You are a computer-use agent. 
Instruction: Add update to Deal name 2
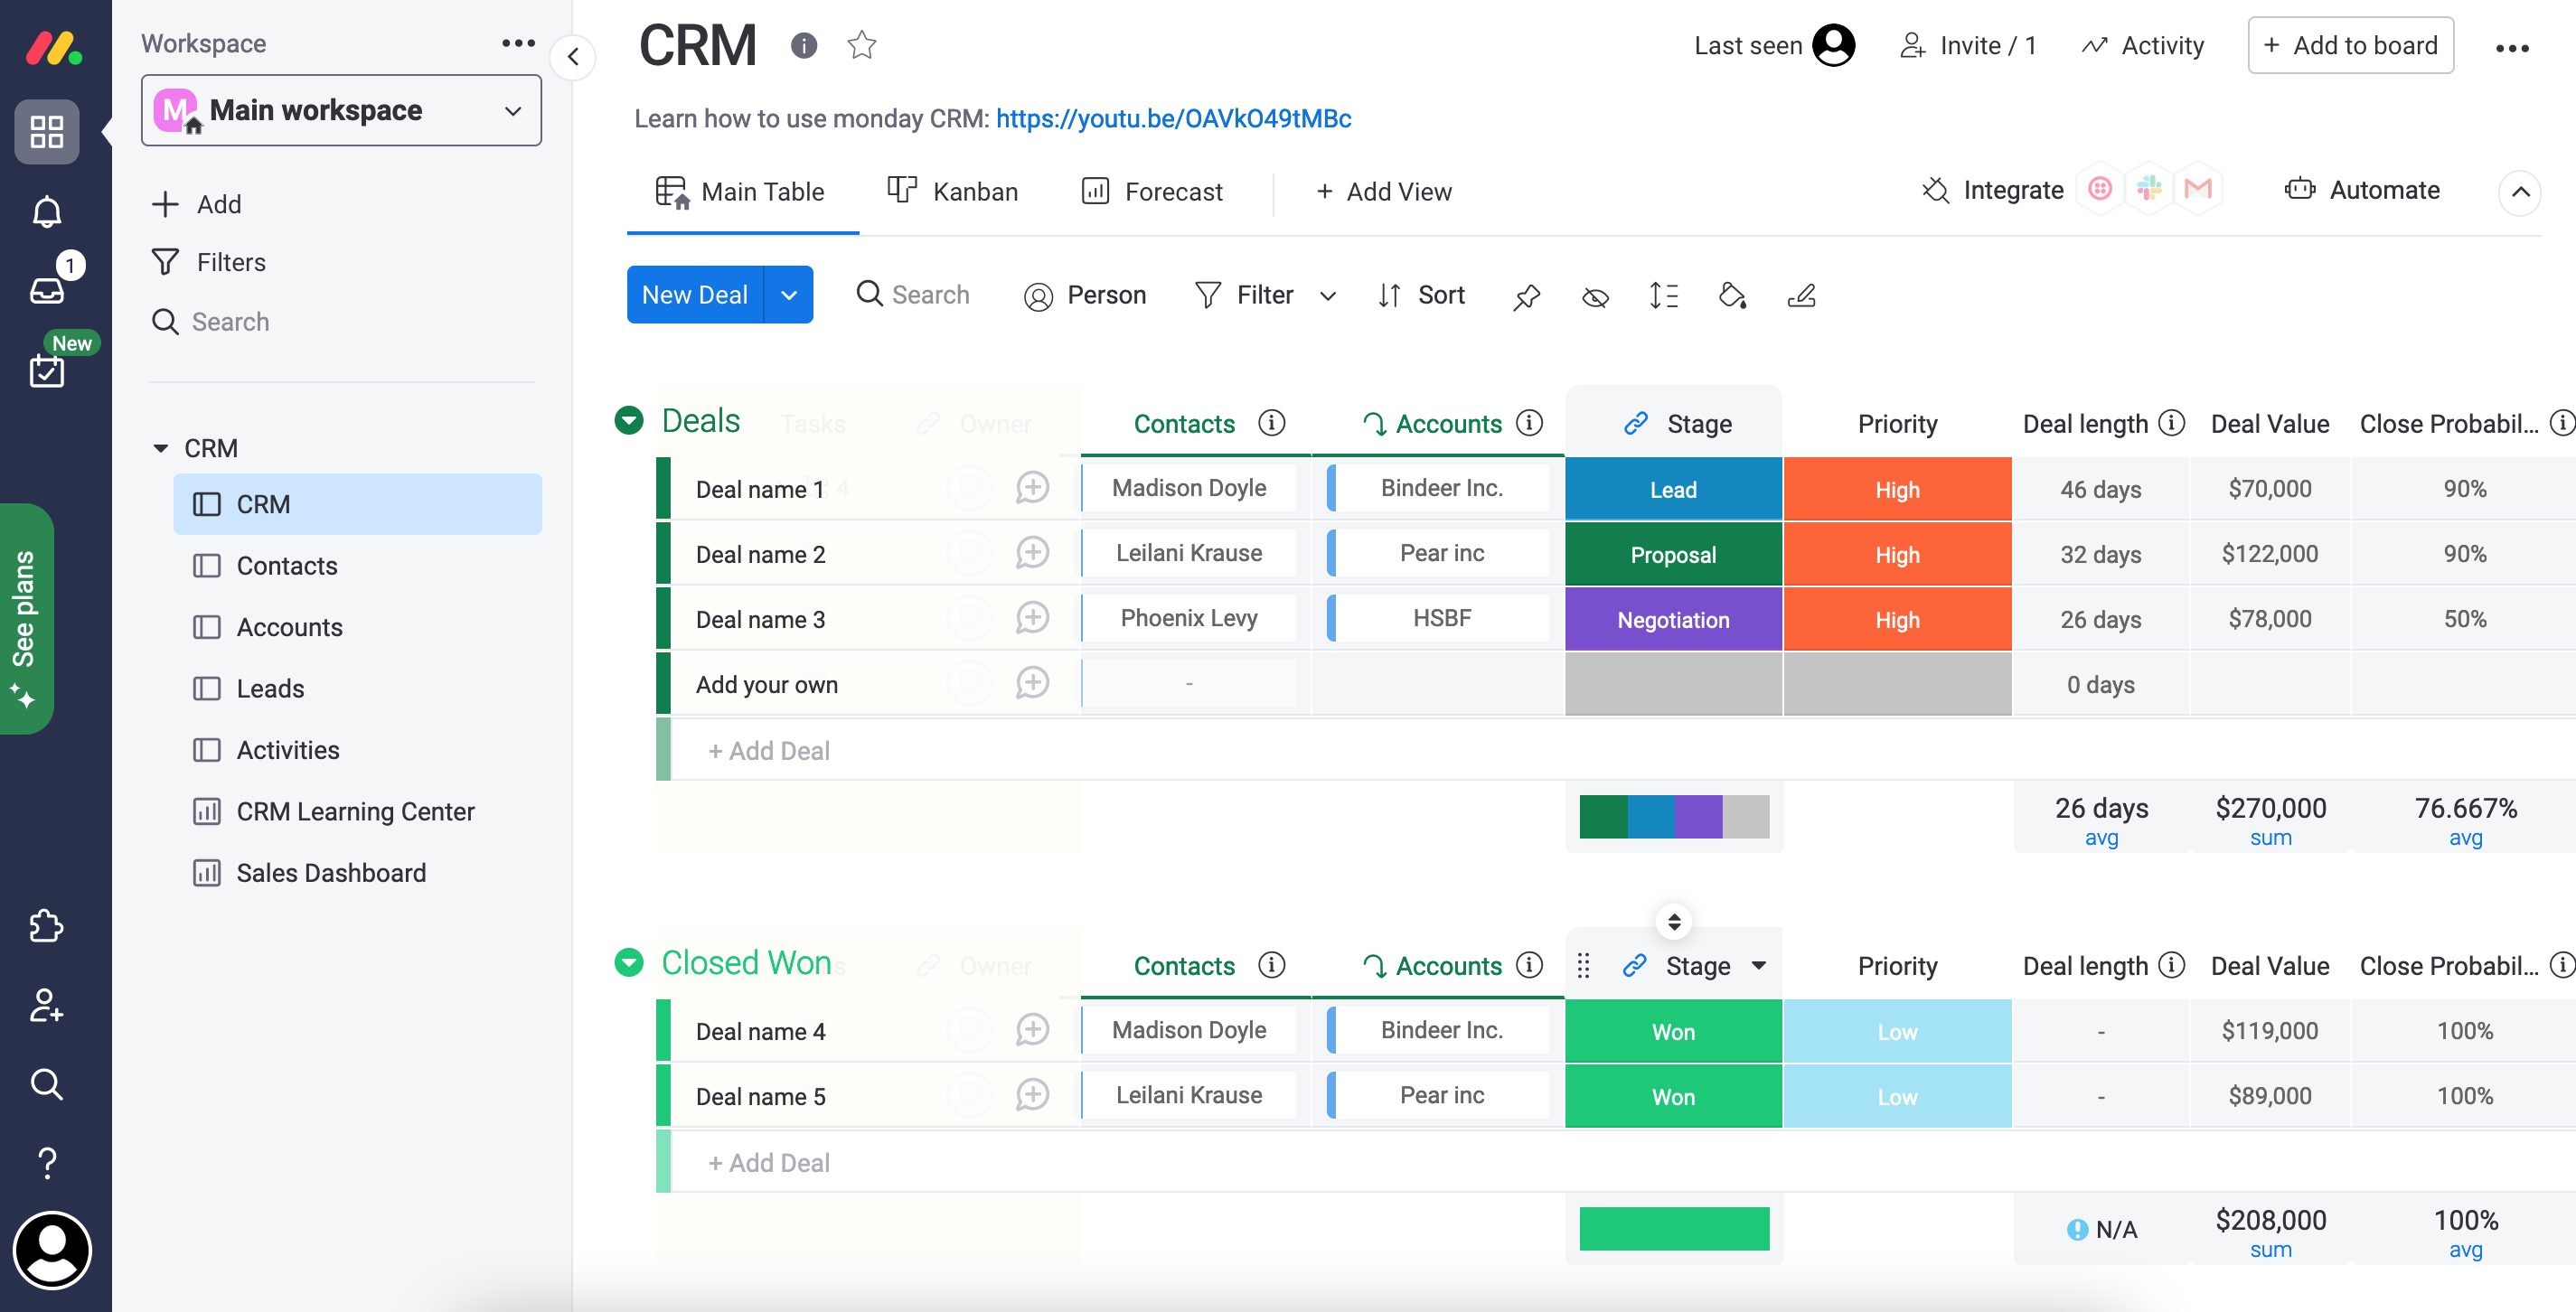1032,553
